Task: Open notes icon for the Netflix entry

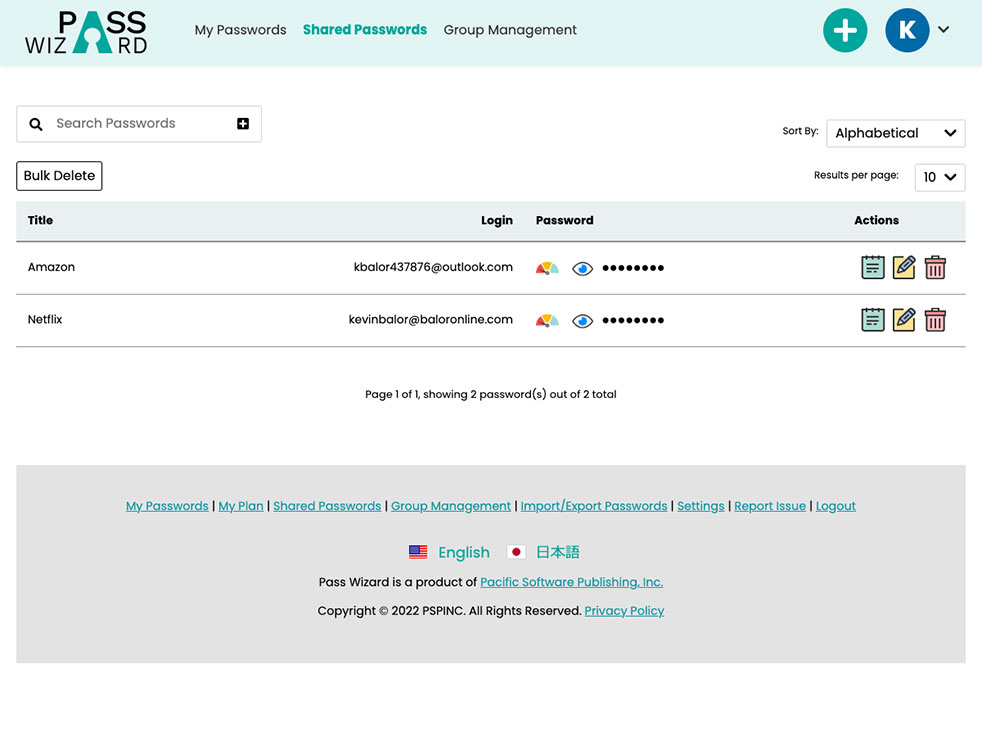Action: pyautogui.click(x=873, y=320)
